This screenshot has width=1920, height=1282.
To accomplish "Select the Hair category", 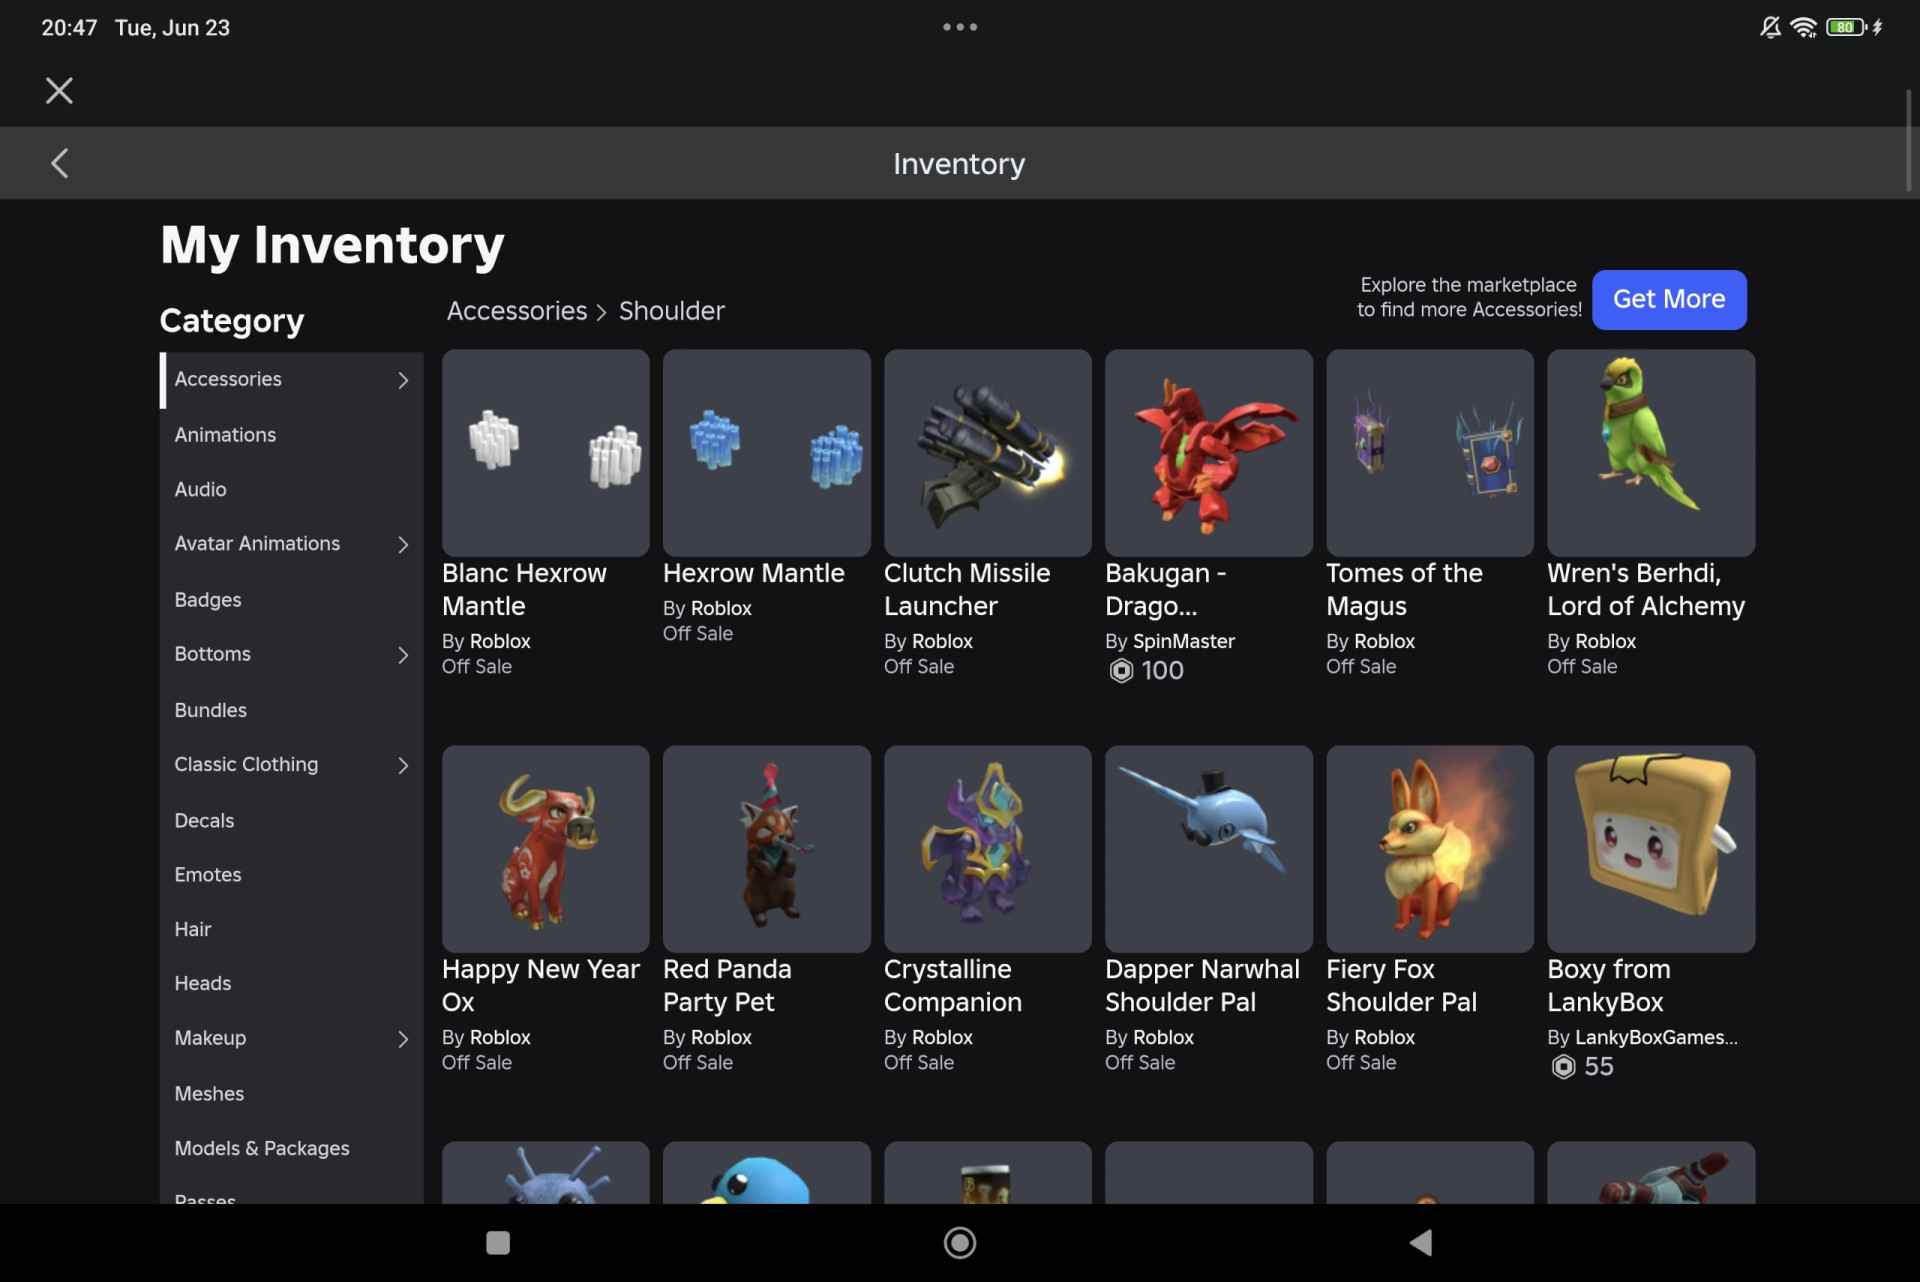I will 291,929.
